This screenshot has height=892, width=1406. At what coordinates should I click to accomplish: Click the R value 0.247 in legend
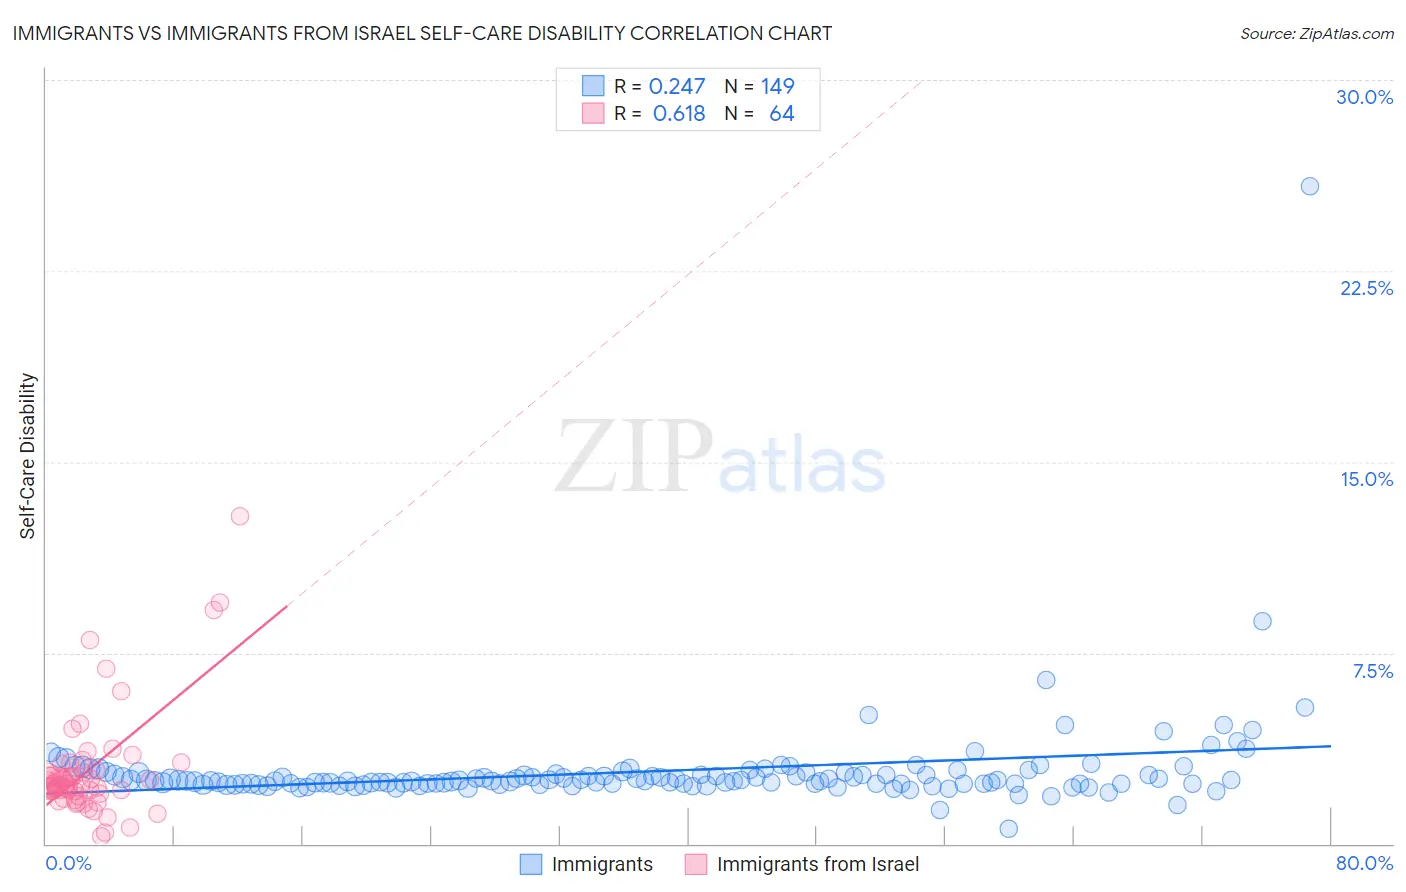677,86
